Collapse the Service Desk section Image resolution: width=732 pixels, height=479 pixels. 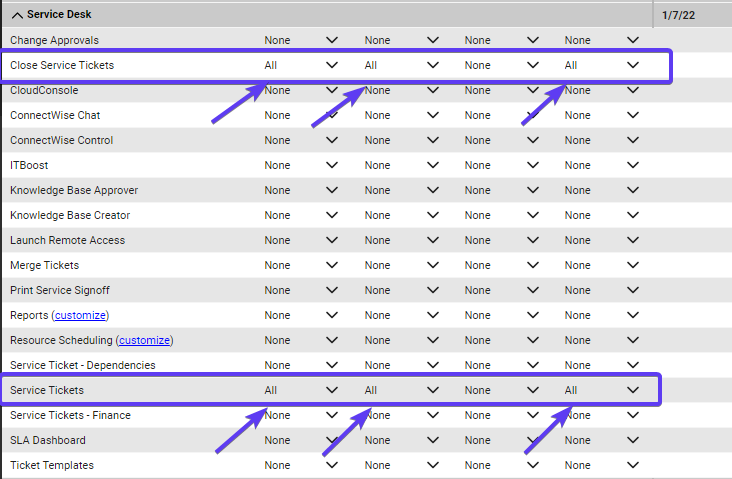click(17, 15)
